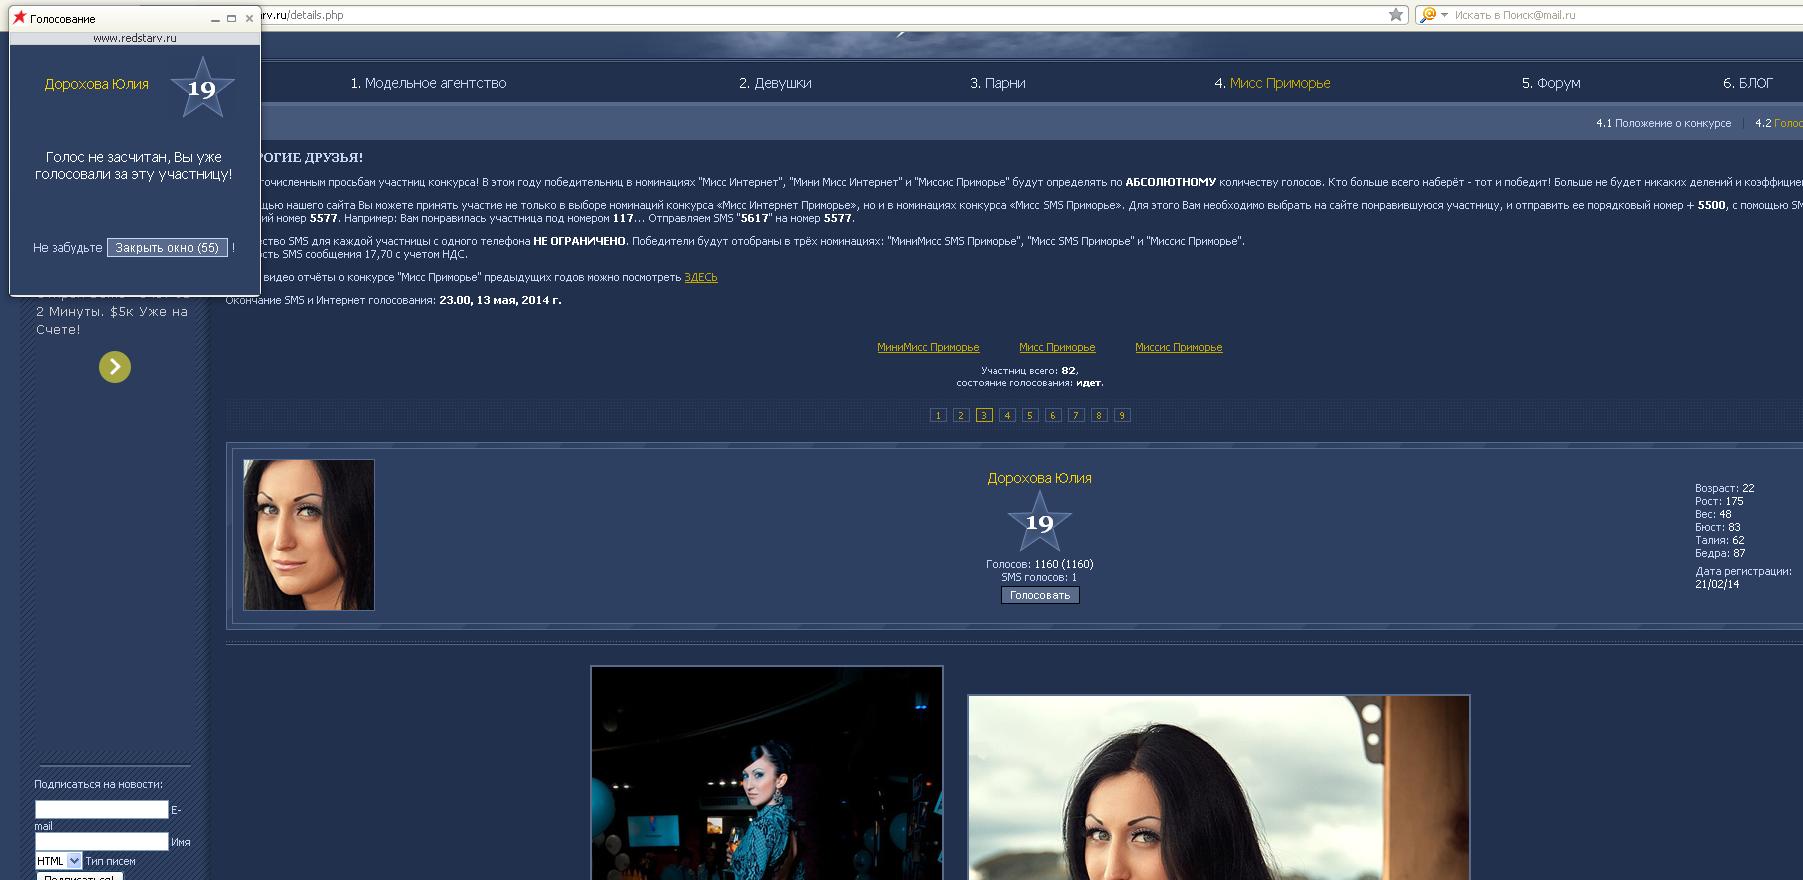
Task: Open the search engine selector icon
Action: (x=1434, y=15)
